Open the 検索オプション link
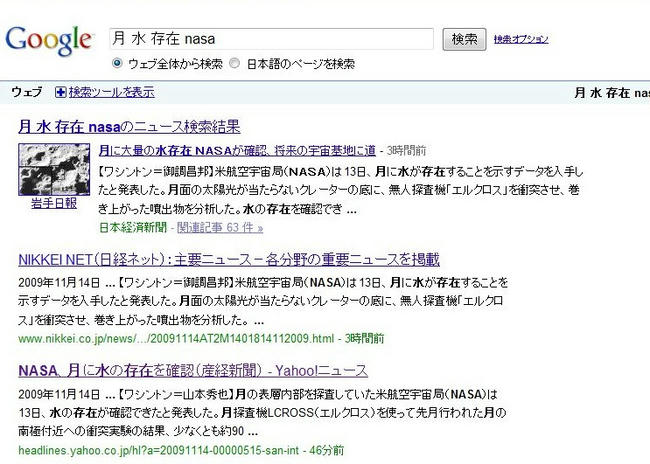Viewport: 650px width, 464px height. coord(521,39)
